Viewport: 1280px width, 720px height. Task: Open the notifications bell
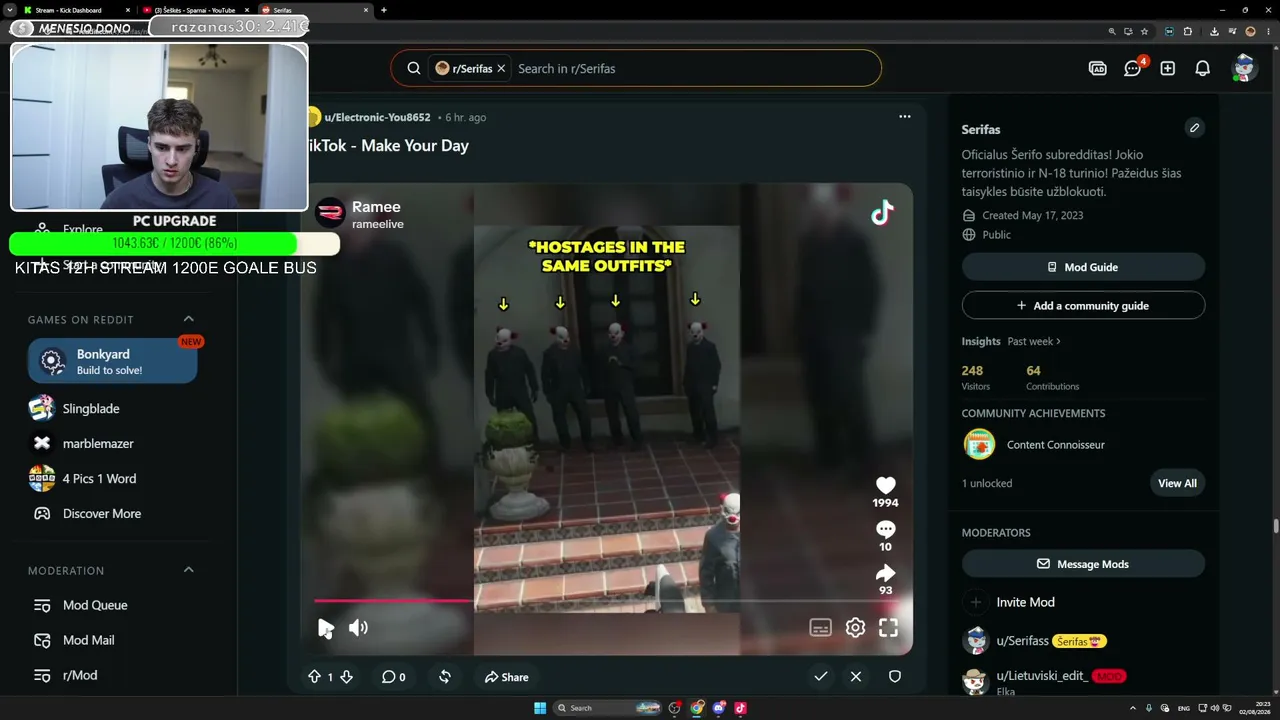[x=1203, y=68]
